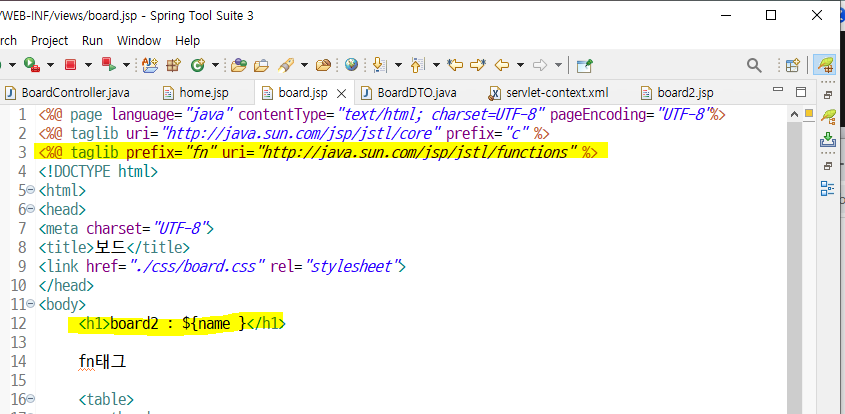The height and width of the screenshot is (414, 845).
Task: Open the dropdown beside the Run Last Tool icon
Action: 51,65
